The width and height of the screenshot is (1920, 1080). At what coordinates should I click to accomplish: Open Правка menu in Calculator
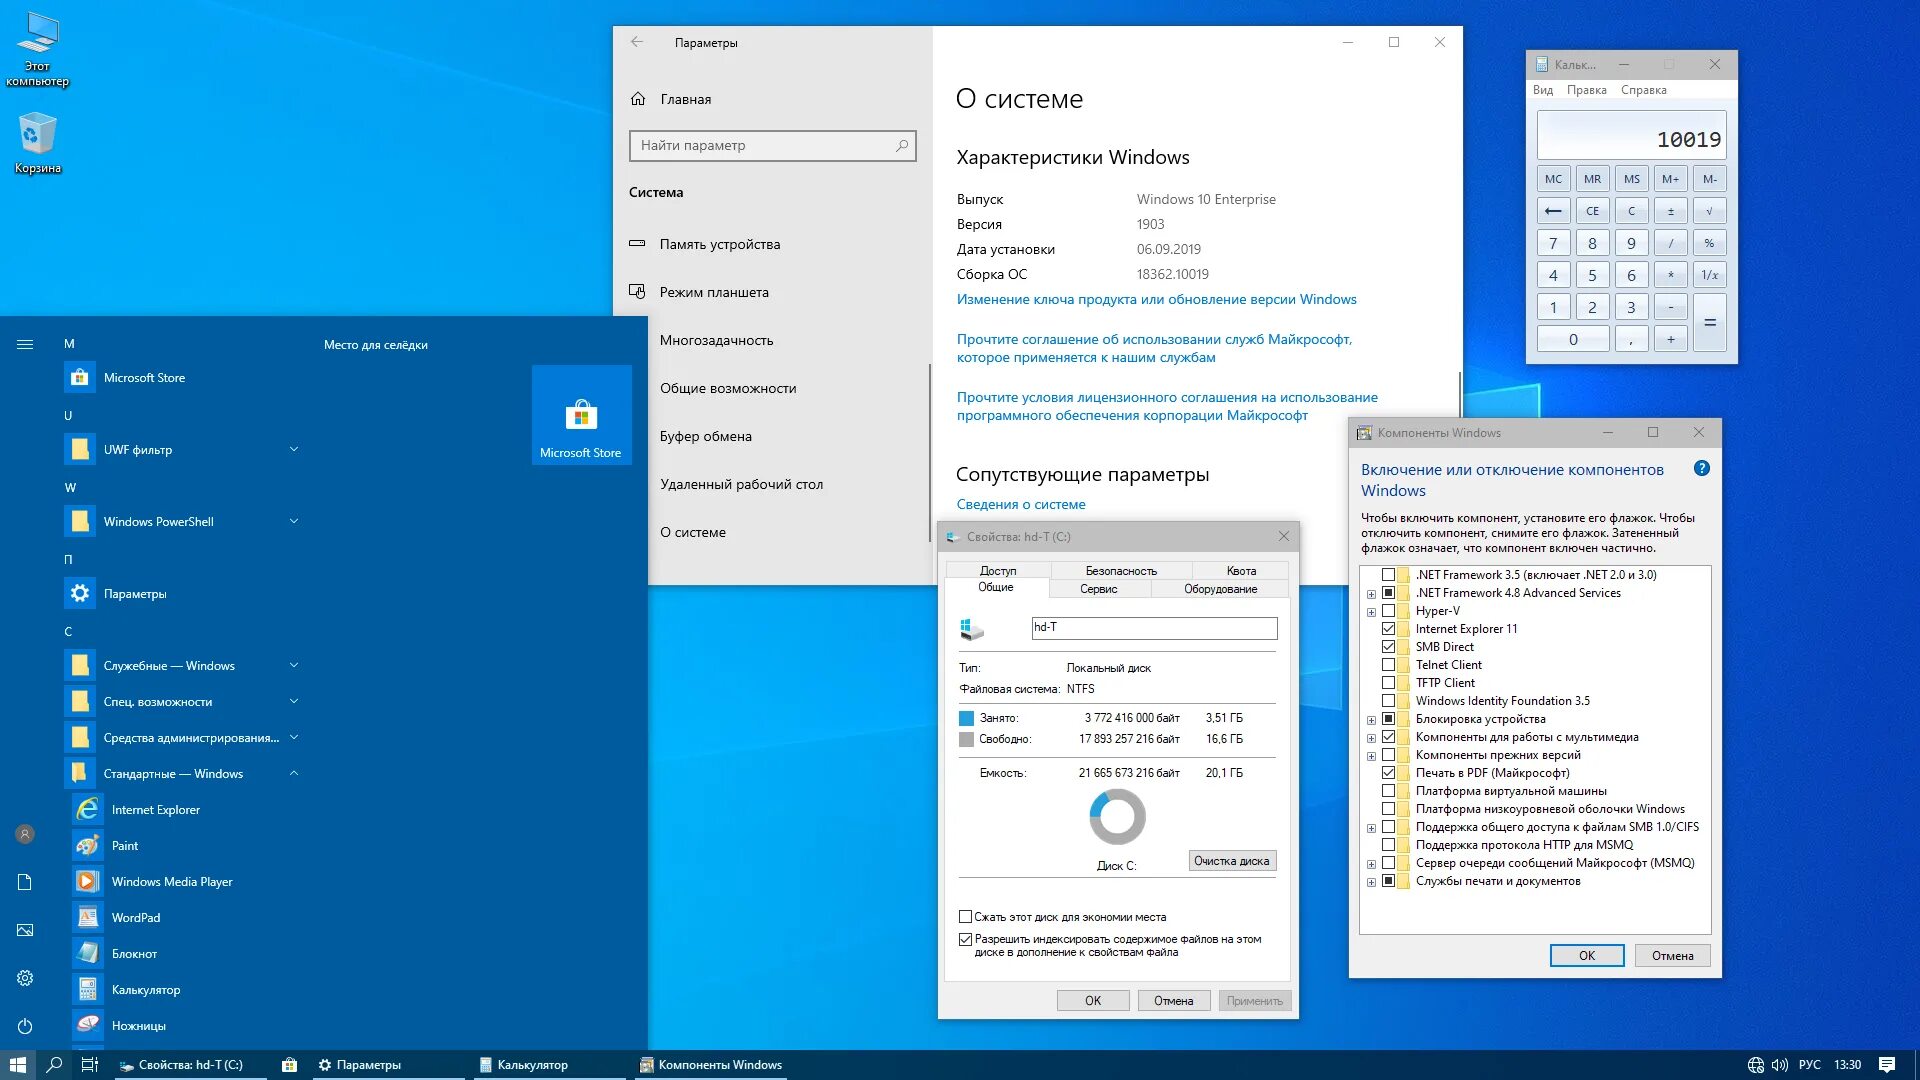tap(1587, 90)
